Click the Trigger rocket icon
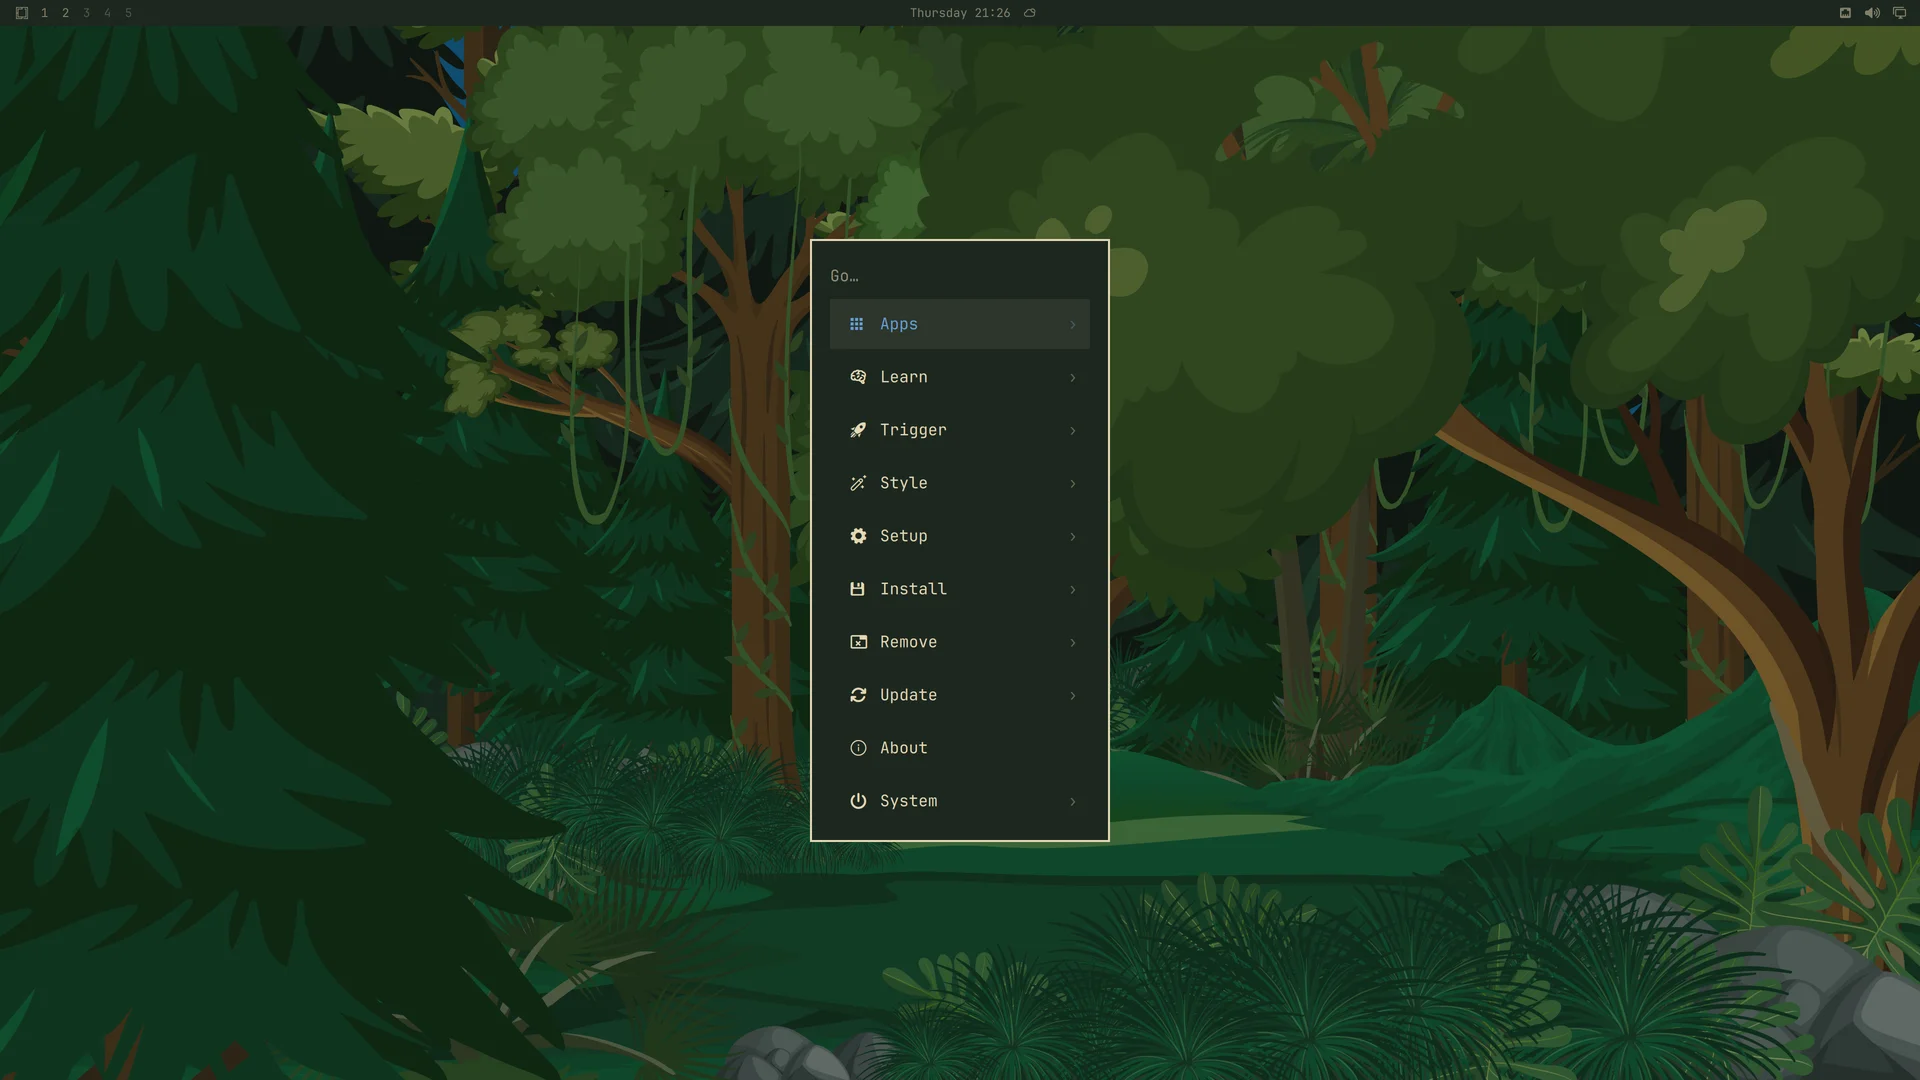Image resolution: width=1920 pixels, height=1080 pixels. (858, 430)
